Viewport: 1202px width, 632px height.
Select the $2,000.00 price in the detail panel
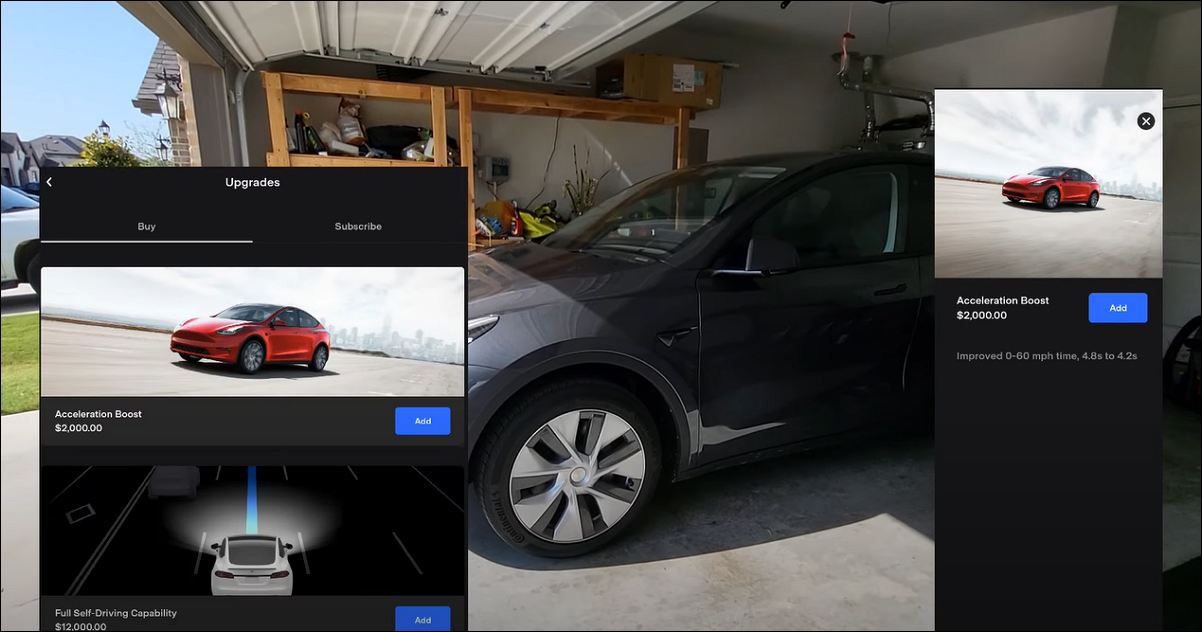click(981, 315)
